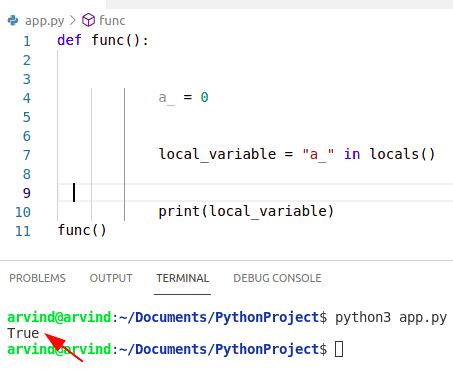Viewport: 453px width, 369px height.
Task: Click the Python file icon in breadcrumb
Action: click(13, 20)
